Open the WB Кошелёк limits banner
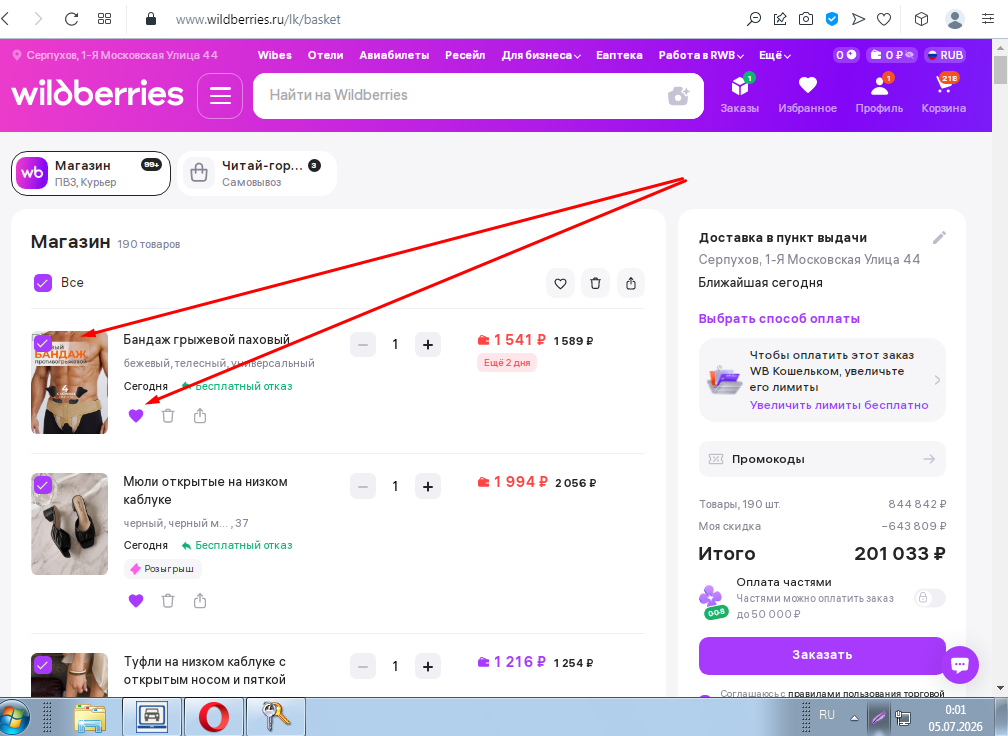The height and width of the screenshot is (736, 1008). (x=822, y=380)
